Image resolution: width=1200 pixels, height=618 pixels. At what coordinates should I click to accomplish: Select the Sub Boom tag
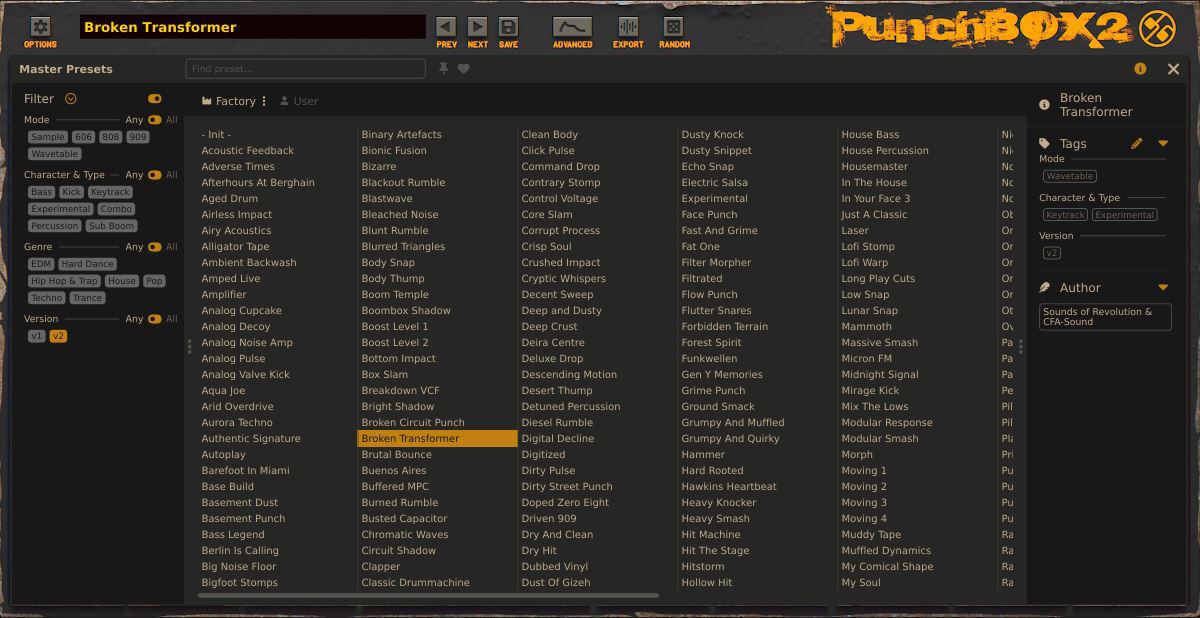click(x=111, y=226)
